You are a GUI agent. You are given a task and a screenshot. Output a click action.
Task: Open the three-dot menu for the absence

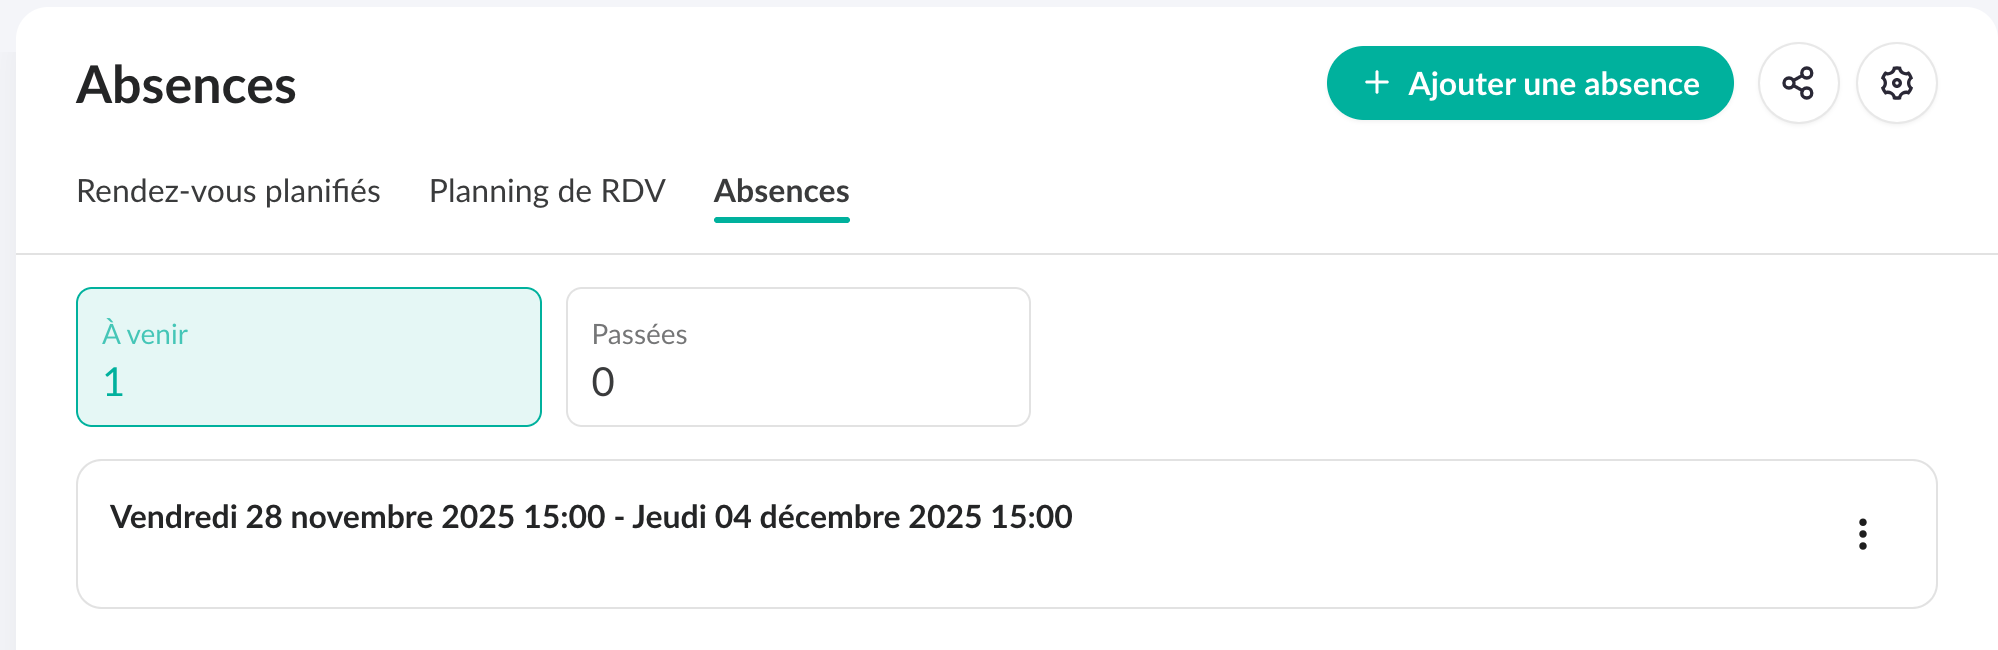click(1862, 534)
